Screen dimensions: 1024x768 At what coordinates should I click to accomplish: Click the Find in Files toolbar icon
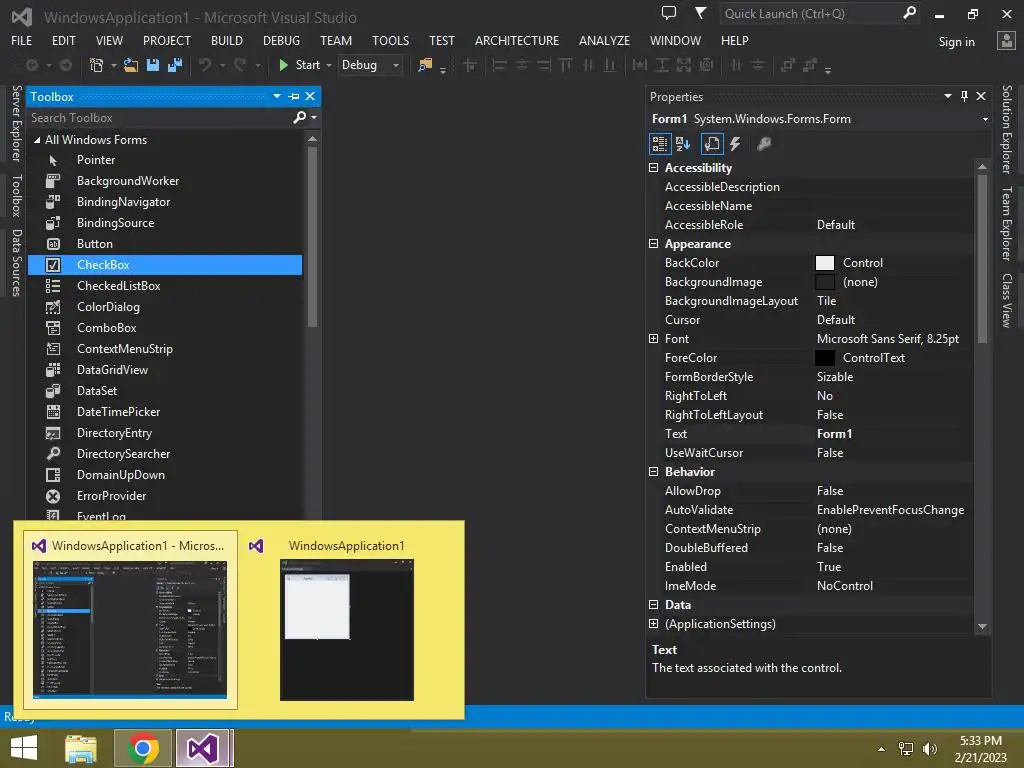(425, 65)
